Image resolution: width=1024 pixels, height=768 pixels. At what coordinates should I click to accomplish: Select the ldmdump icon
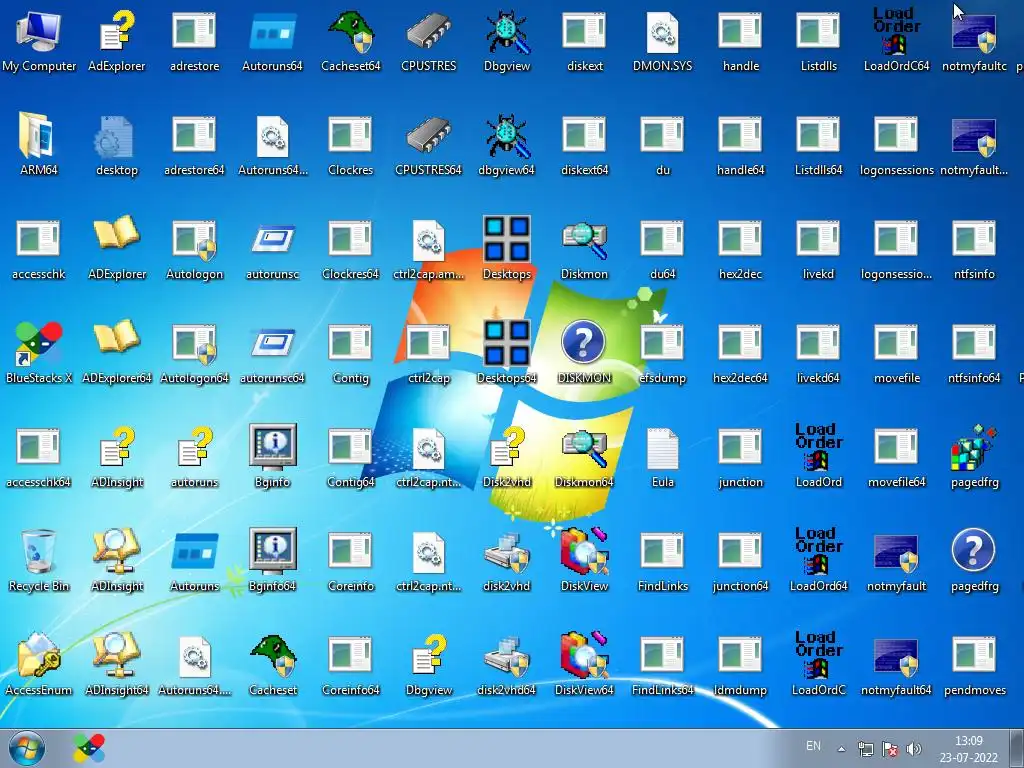[x=741, y=664]
